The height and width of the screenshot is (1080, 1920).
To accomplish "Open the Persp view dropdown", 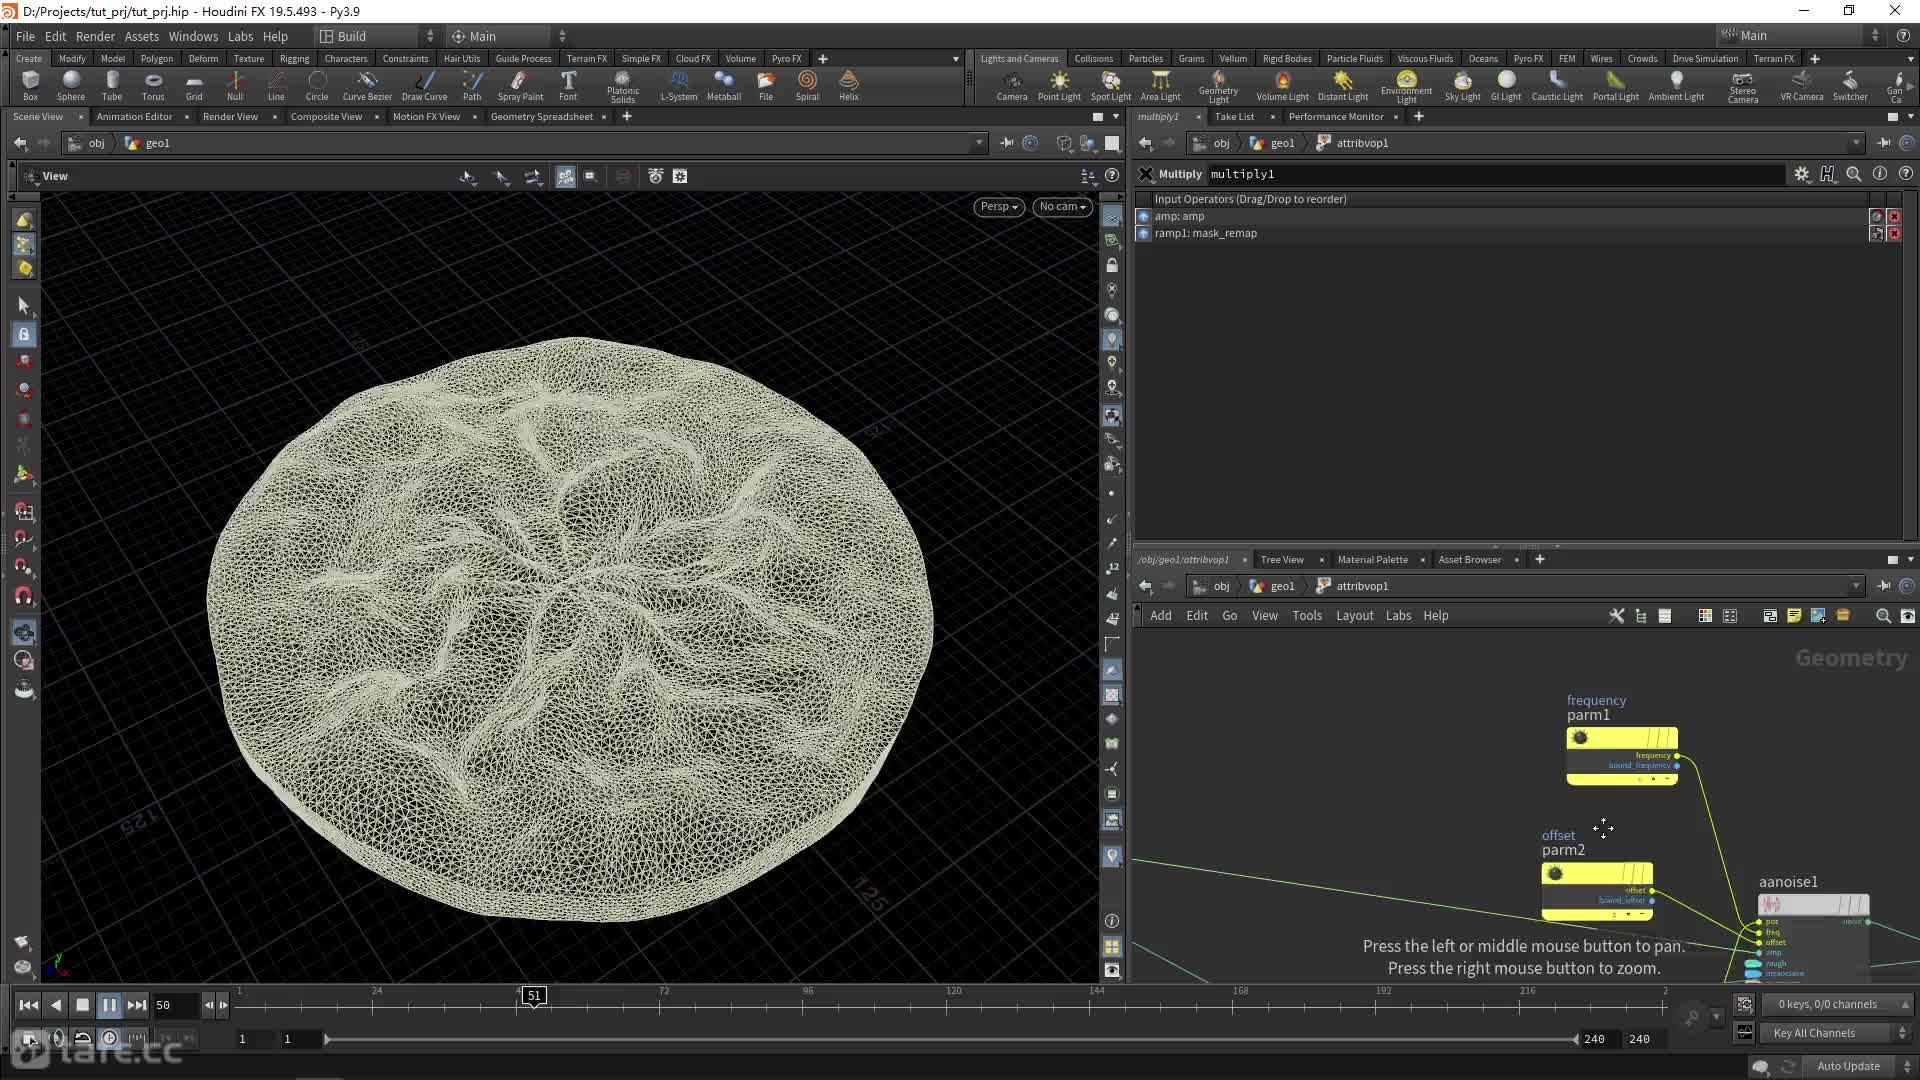I will [999, 207].
